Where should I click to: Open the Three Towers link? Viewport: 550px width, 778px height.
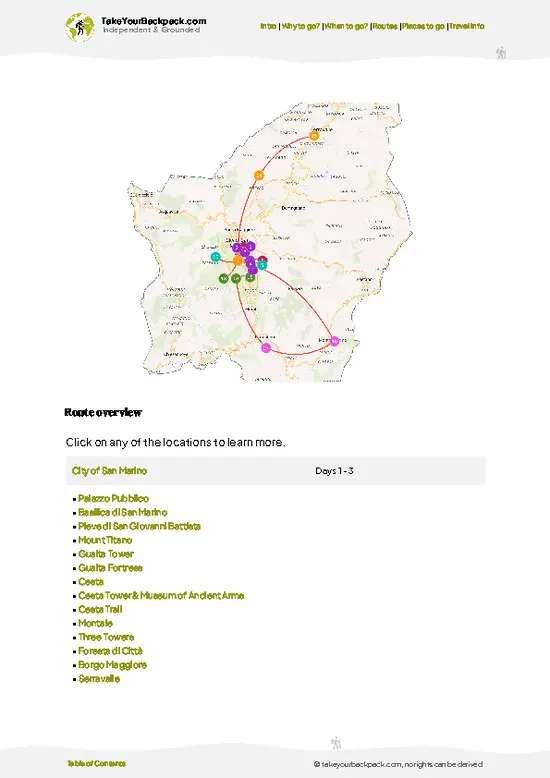tap(106, 637)
